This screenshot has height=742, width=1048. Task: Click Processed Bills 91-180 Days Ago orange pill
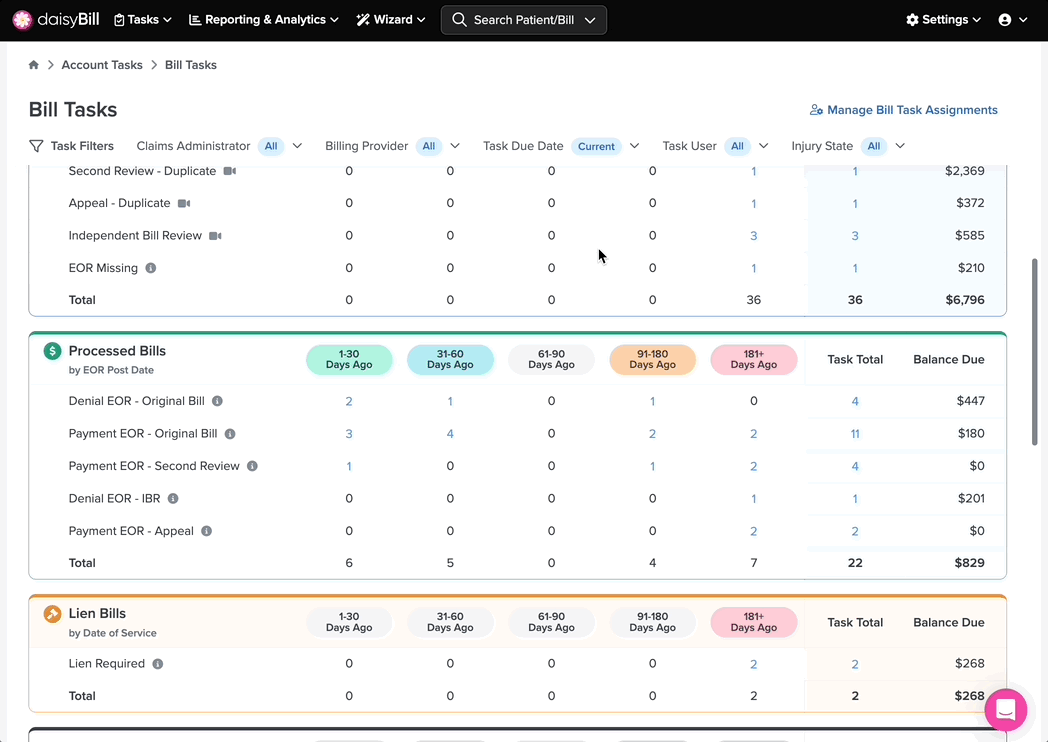(x=652, y=360)
